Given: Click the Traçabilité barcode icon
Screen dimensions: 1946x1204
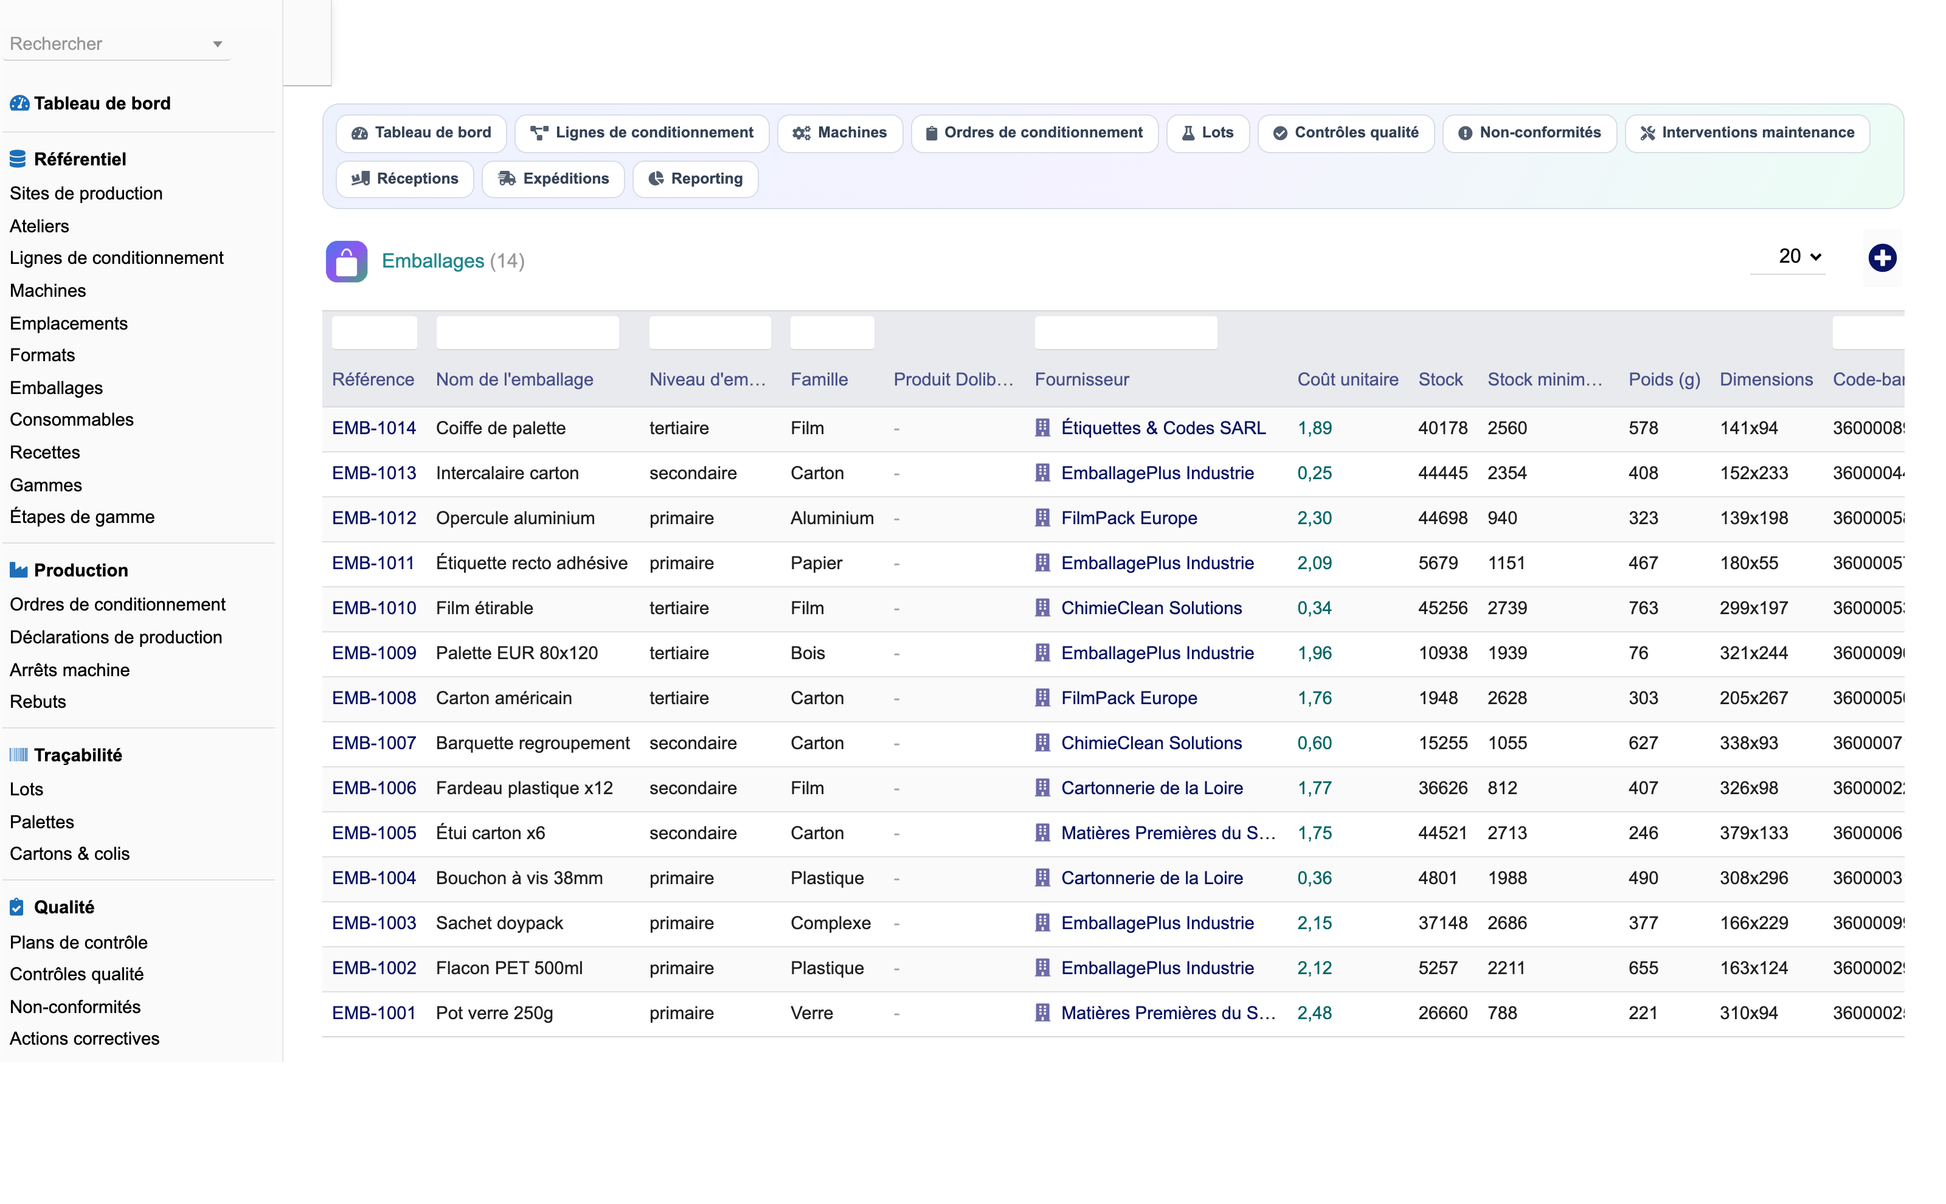Looking at the screenshot, I should click(18, 755).
